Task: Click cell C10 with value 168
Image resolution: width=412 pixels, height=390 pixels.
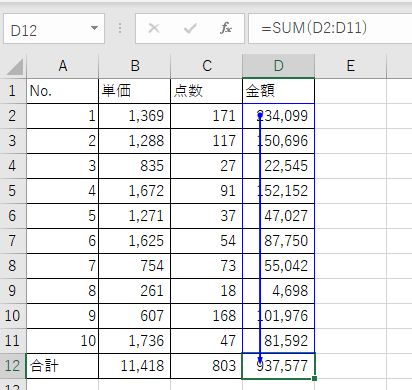Action: click(x=207, y=316)
